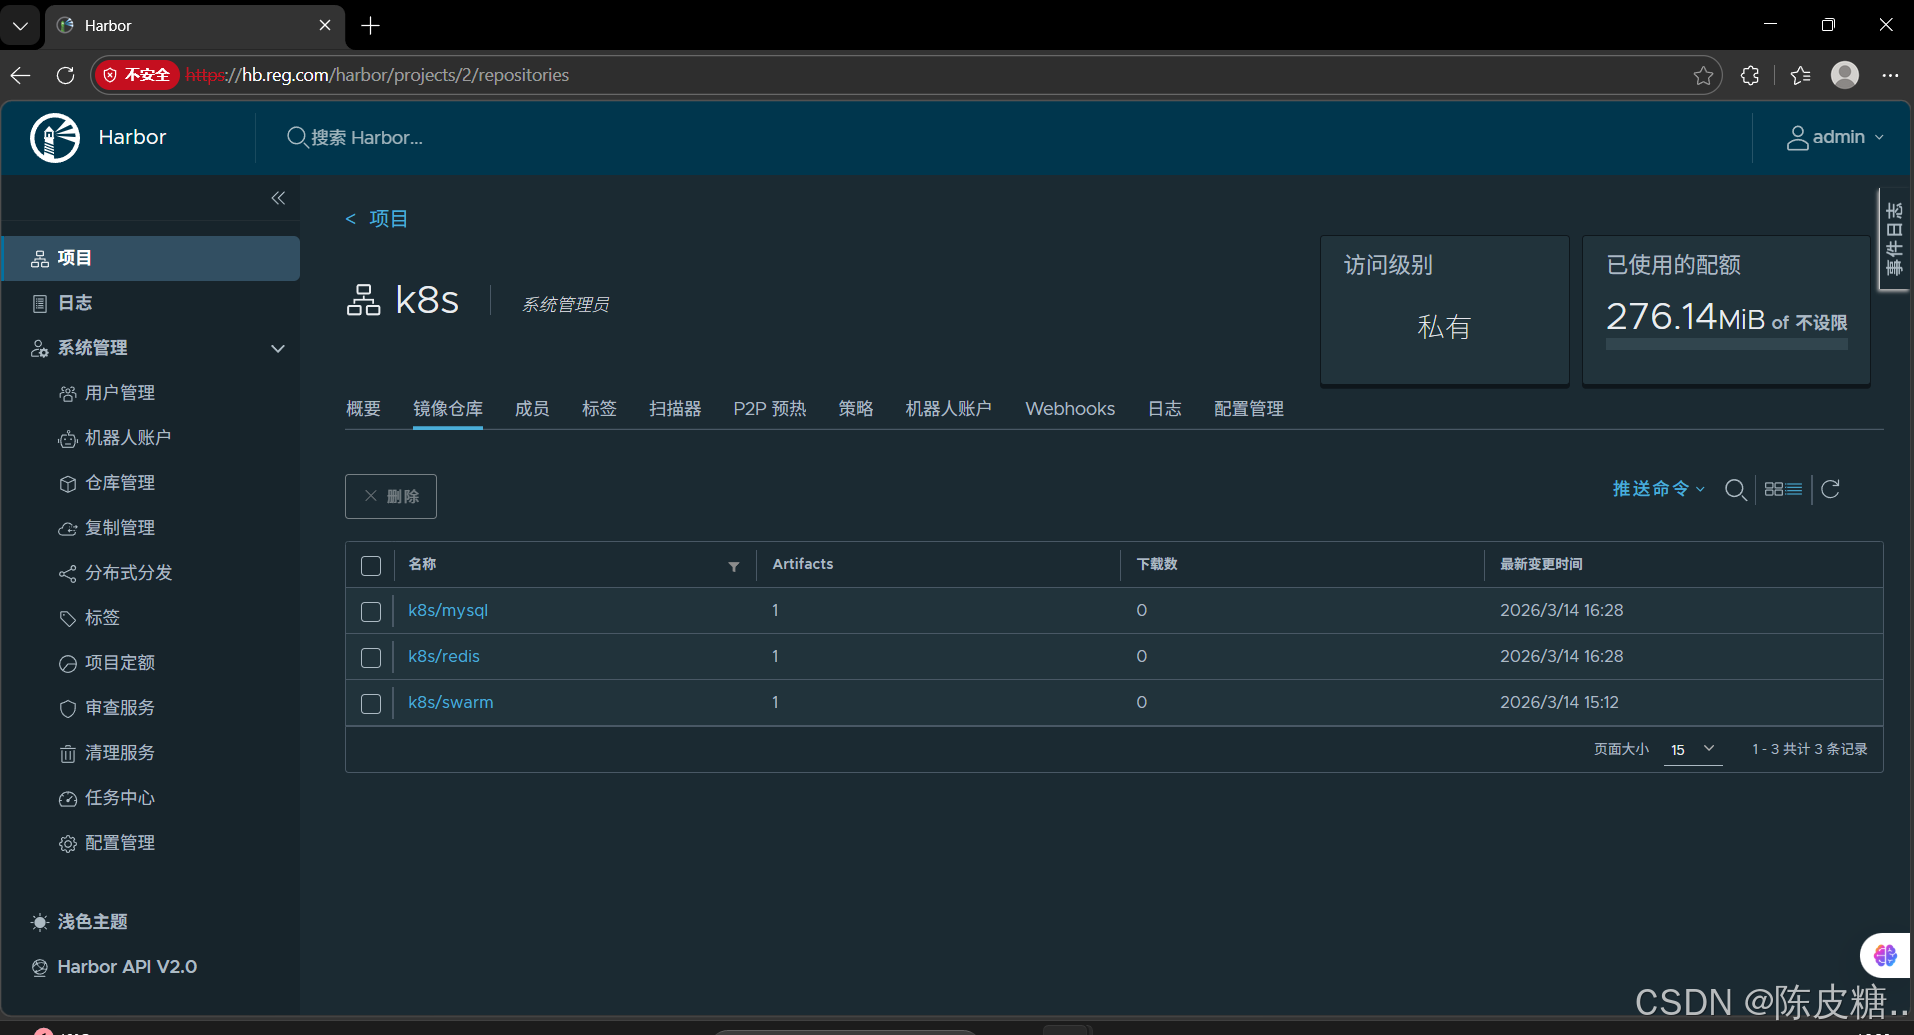Toggle the select-all repositories checkbox
This screenshot has height=1035, width=1914.
[x=371, y=566]
